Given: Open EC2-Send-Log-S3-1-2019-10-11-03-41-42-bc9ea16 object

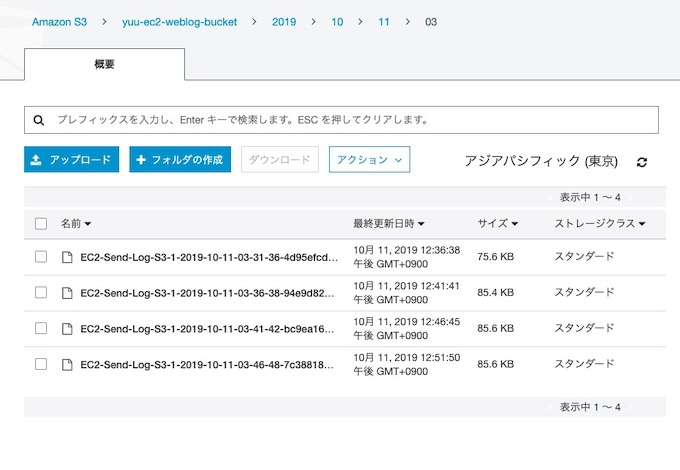Looking at the screenshot, I should [207, 329].
